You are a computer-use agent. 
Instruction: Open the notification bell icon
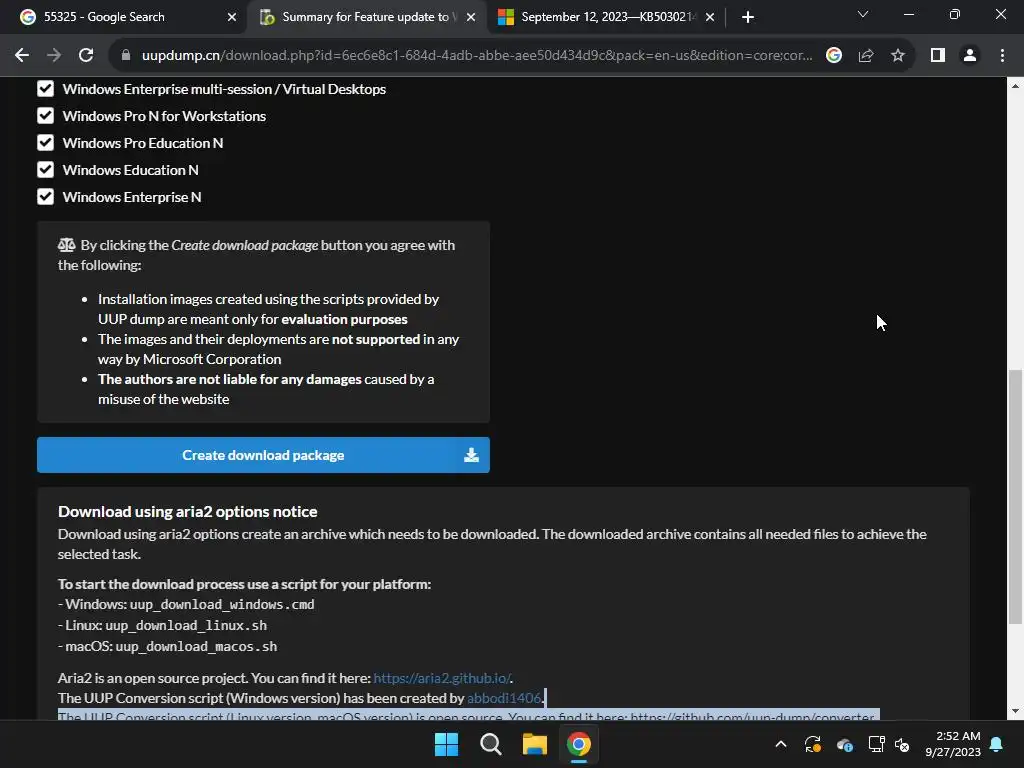click(997, 744)
